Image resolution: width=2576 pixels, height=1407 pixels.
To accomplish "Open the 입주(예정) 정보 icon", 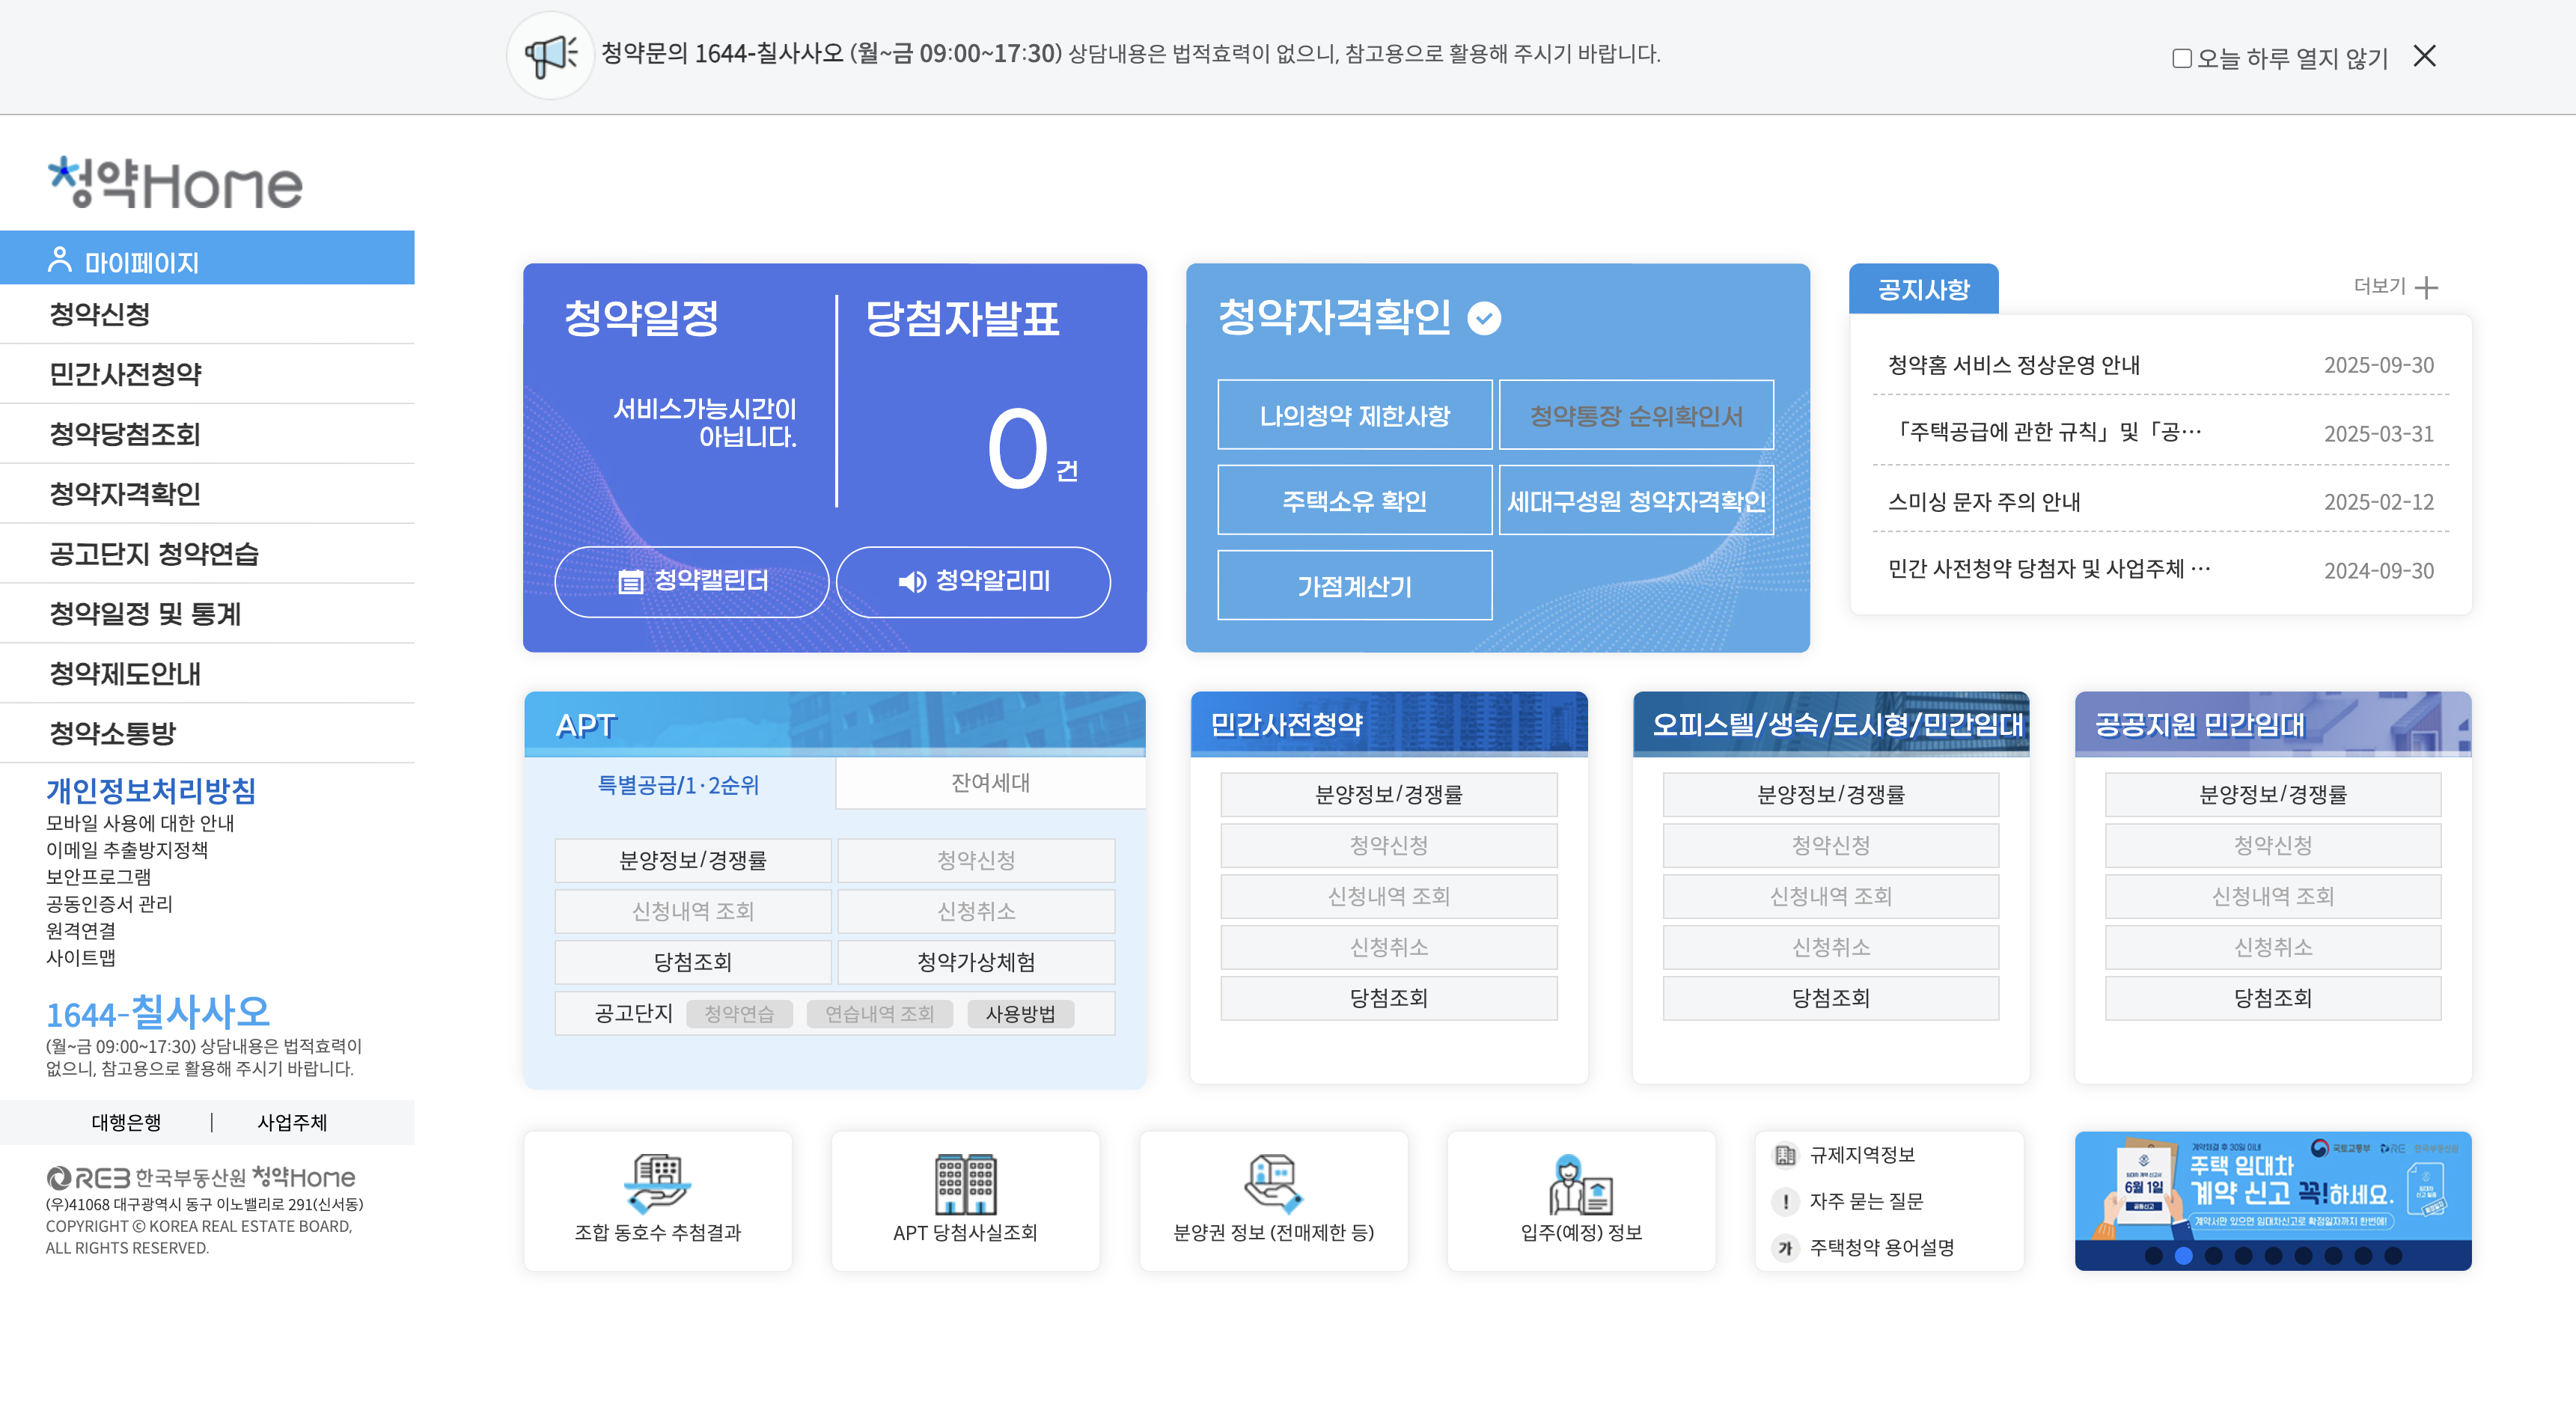I will click(1580, 1183).
